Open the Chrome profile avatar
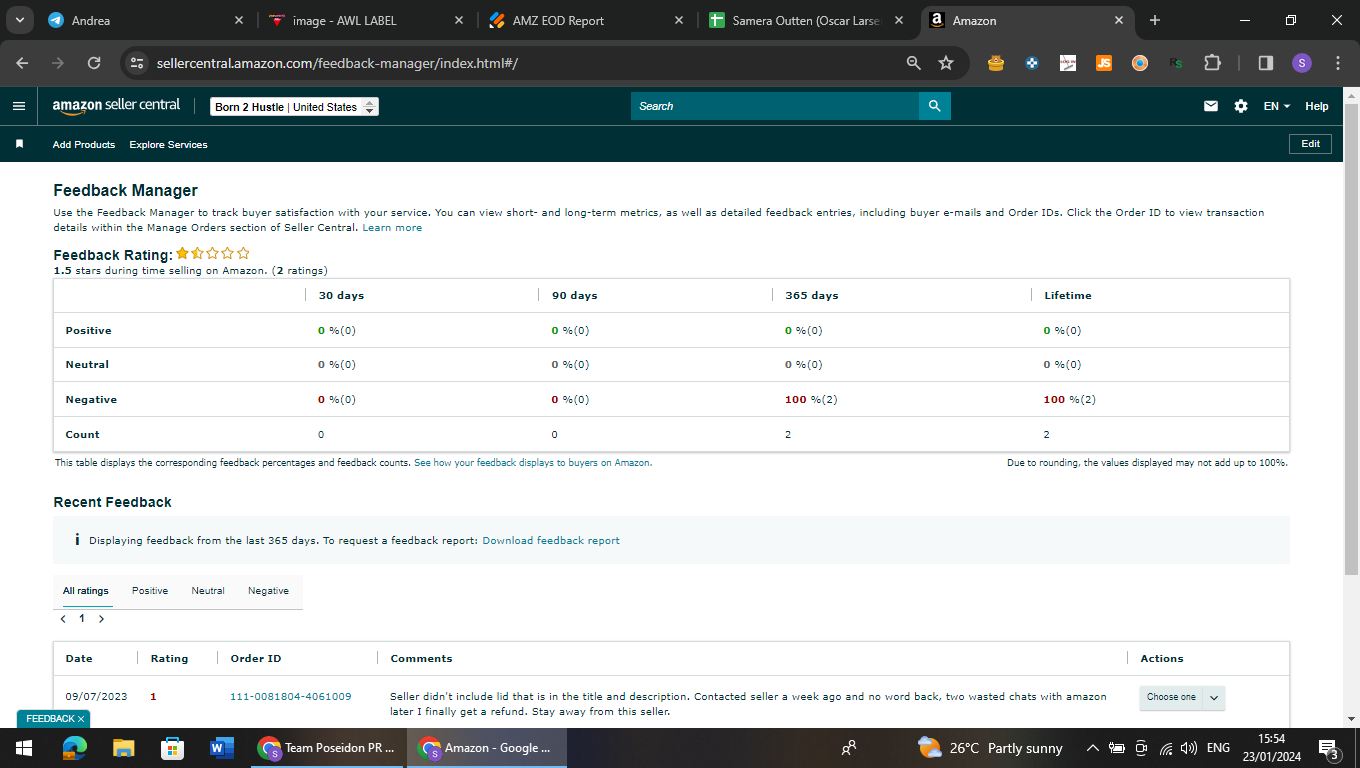1360x768 pixels. click(1301, 63)
